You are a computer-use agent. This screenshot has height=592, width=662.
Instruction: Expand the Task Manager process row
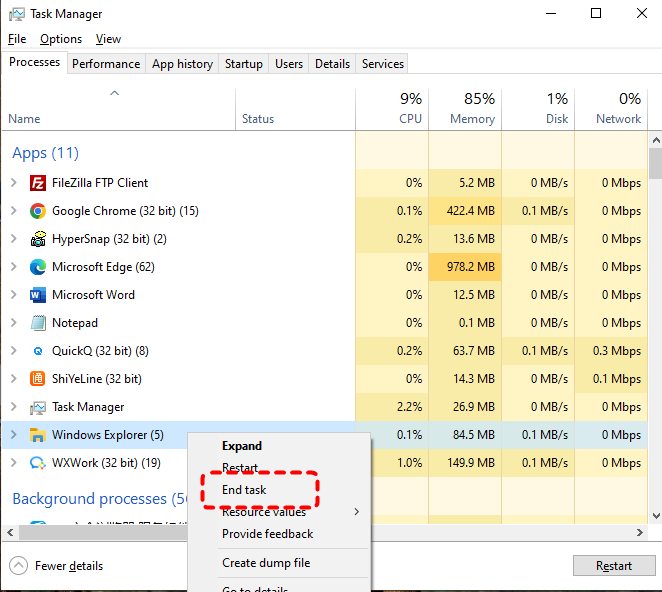pos(14,407)
